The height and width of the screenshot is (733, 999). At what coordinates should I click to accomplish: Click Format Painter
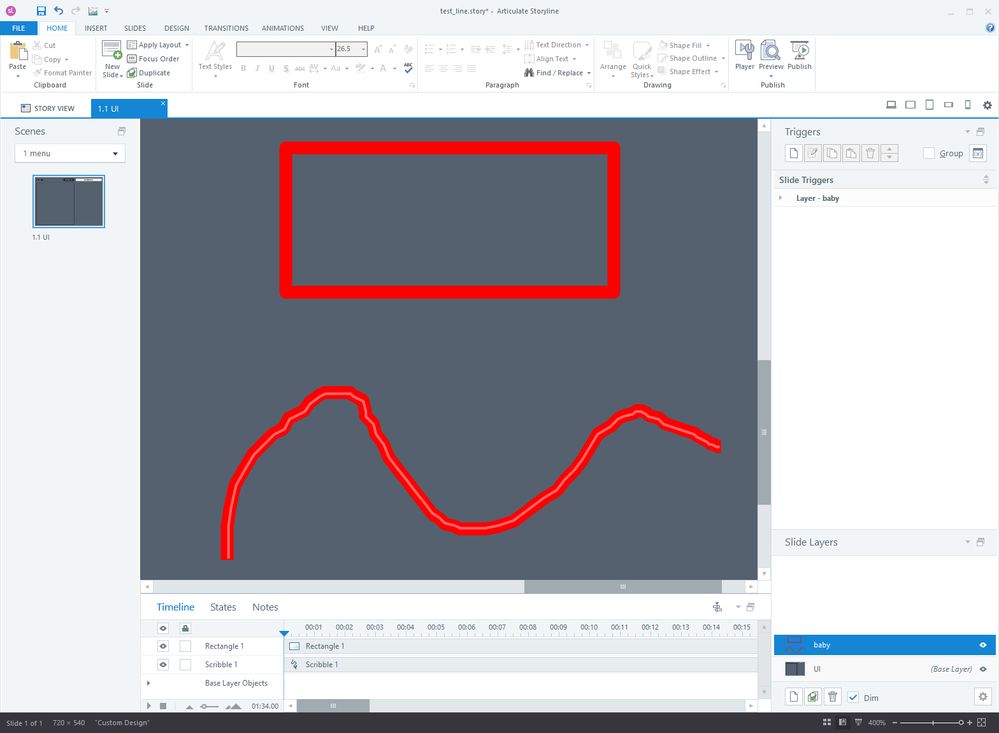point(63,73)
